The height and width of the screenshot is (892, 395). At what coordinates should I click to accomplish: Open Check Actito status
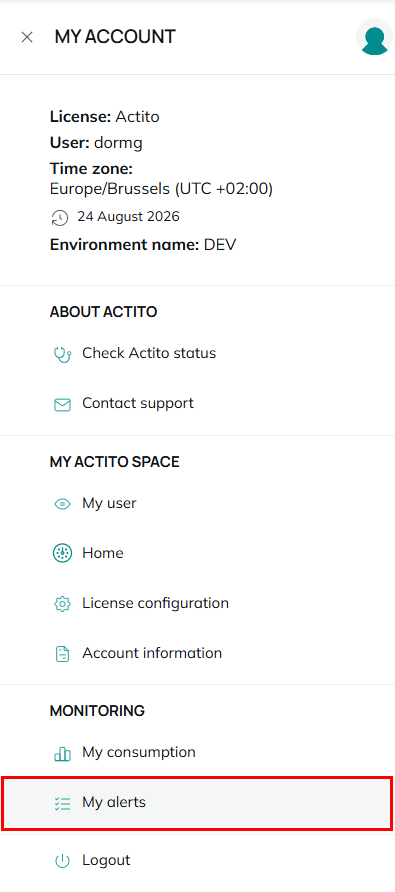pos(149,353)
